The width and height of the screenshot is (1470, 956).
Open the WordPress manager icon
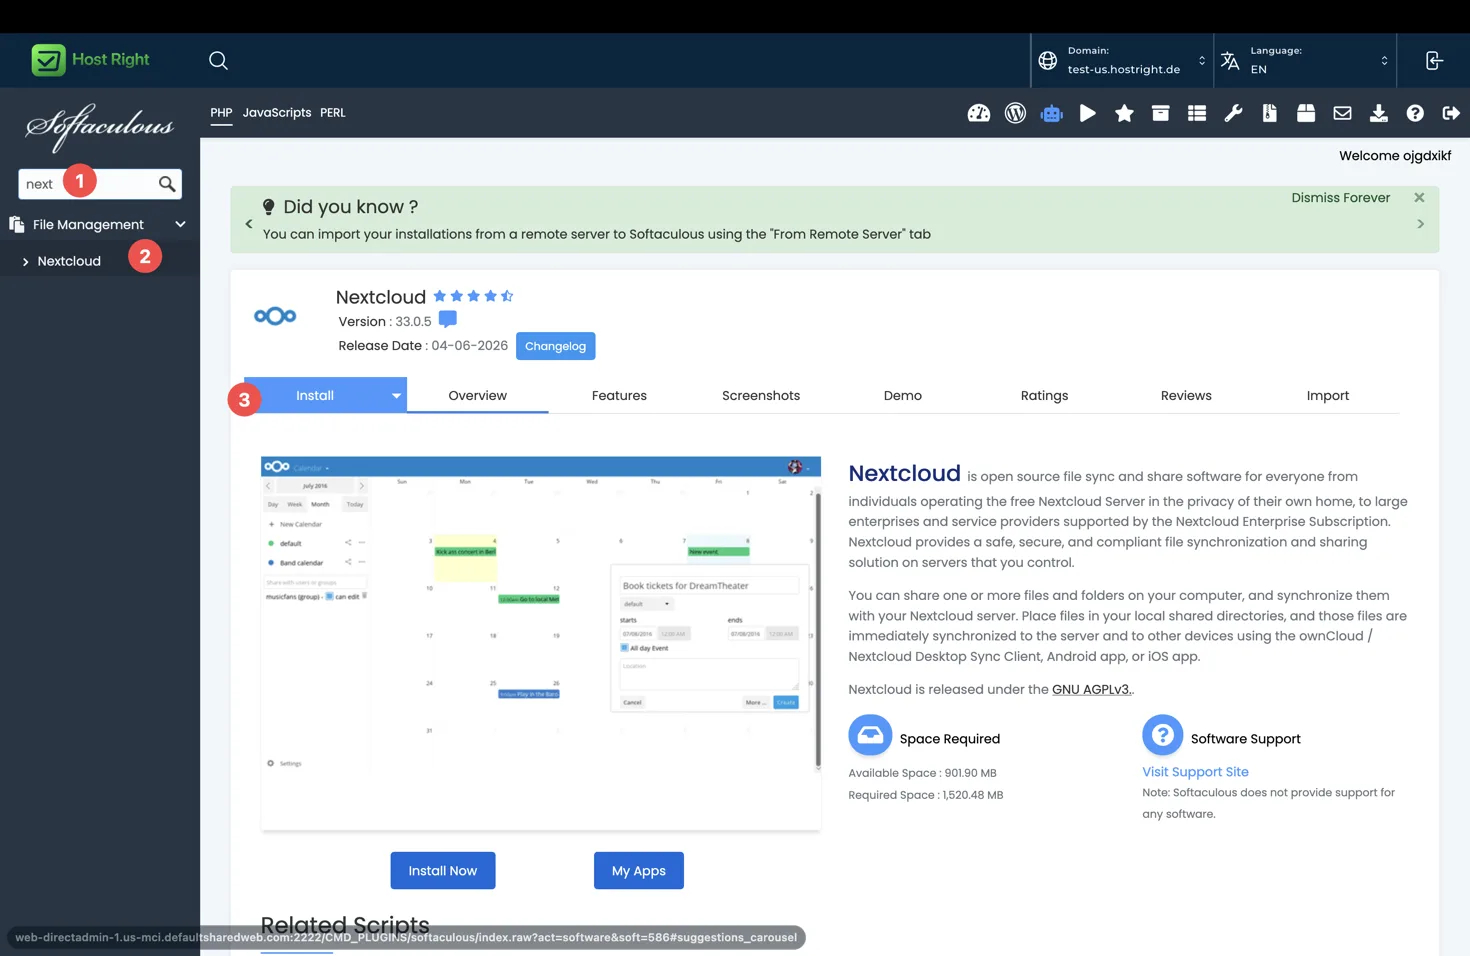tap(1015, 113)
